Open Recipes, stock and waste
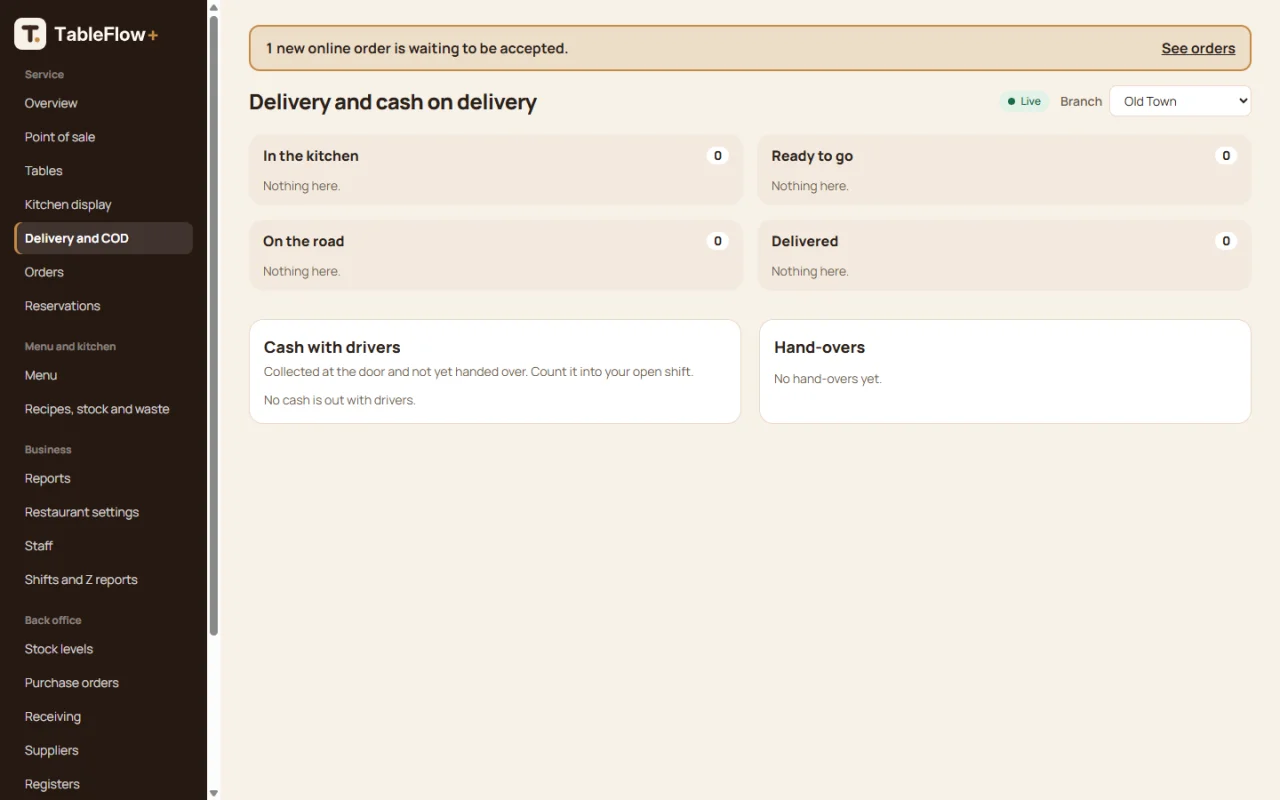1280x800 pixels. click(x=103, y=409)
